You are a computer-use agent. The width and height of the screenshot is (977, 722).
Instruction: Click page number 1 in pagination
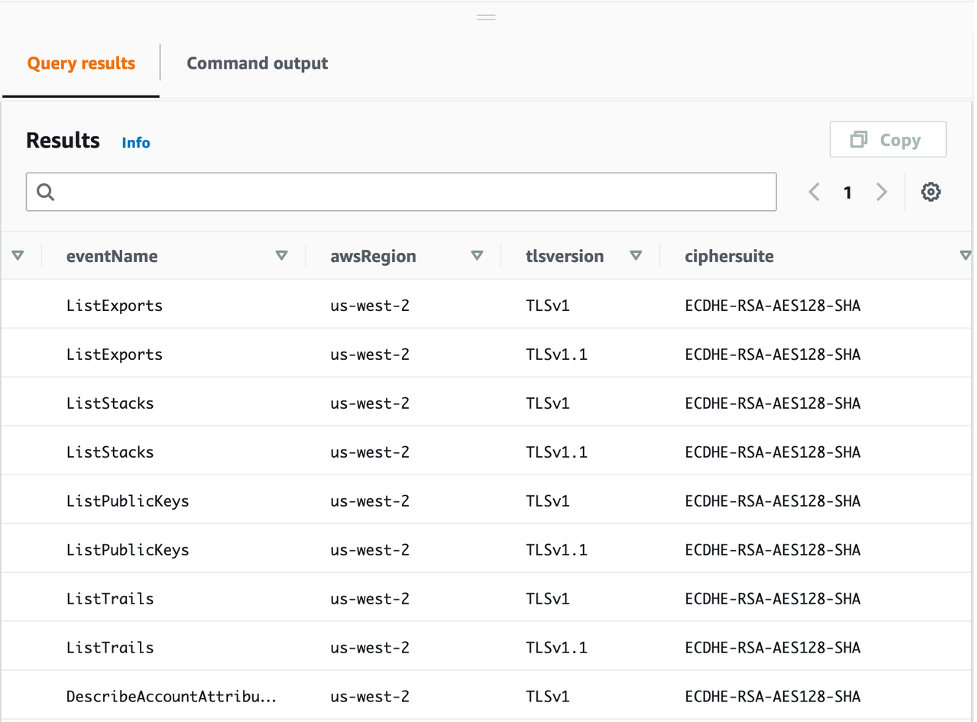(847, 192)
